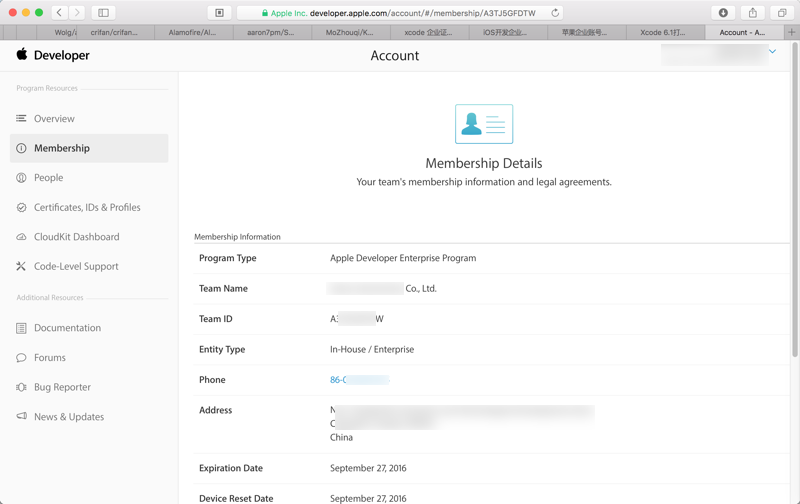The image size is (800, 504).
Task: Add a new tab with the plus button
Action: 791,32
